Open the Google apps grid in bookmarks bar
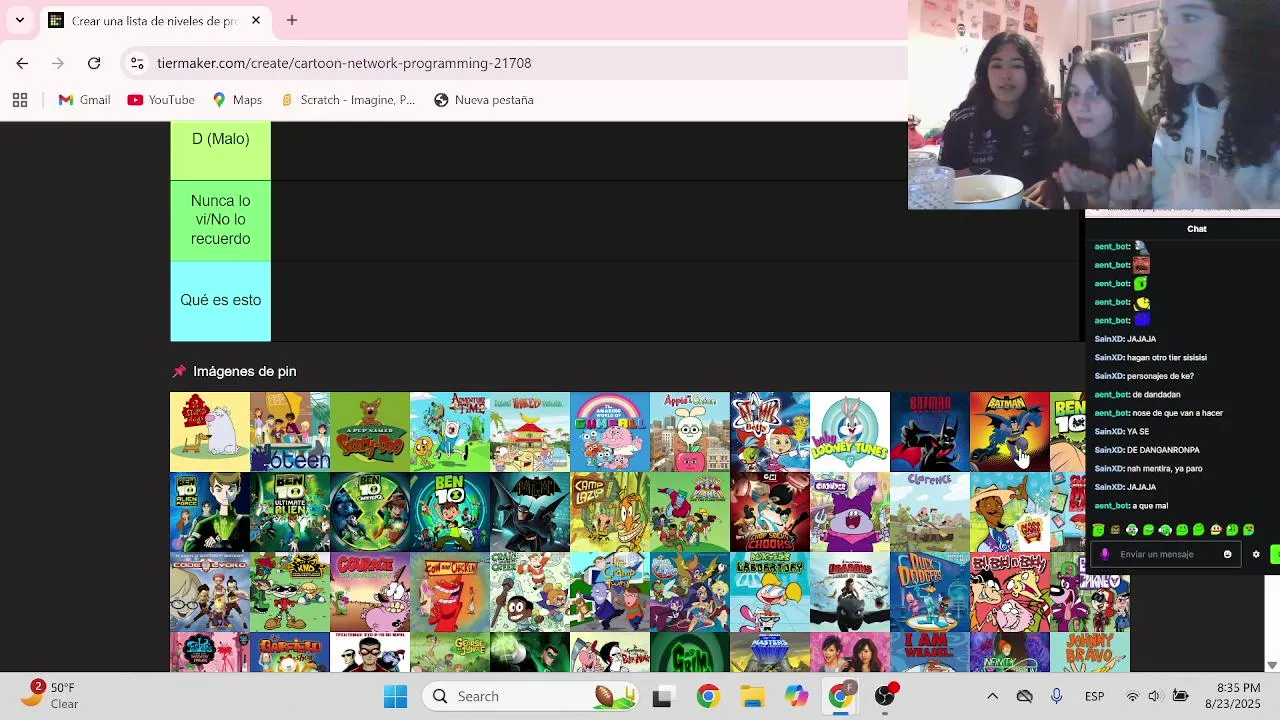 coord(20,100)
